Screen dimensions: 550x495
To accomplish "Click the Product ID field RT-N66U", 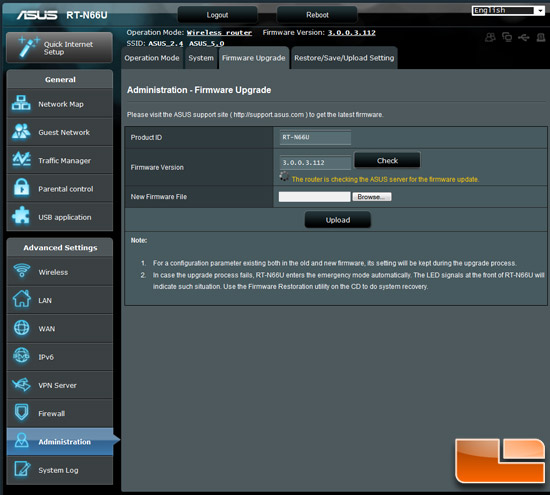I will coord(315,137).
